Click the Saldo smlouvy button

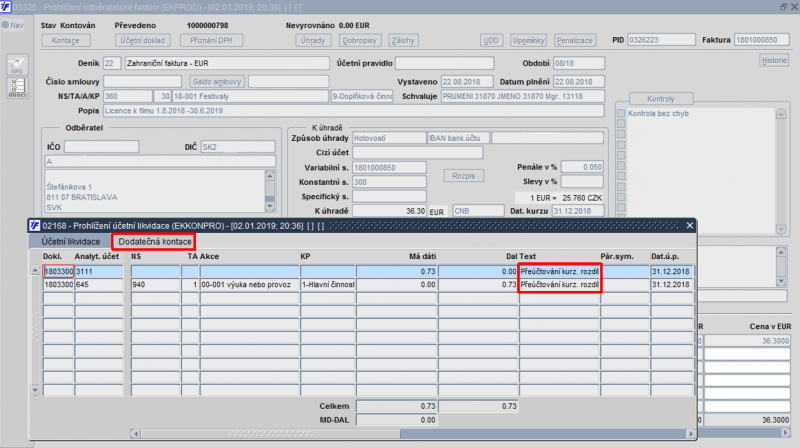click(217, 82)
